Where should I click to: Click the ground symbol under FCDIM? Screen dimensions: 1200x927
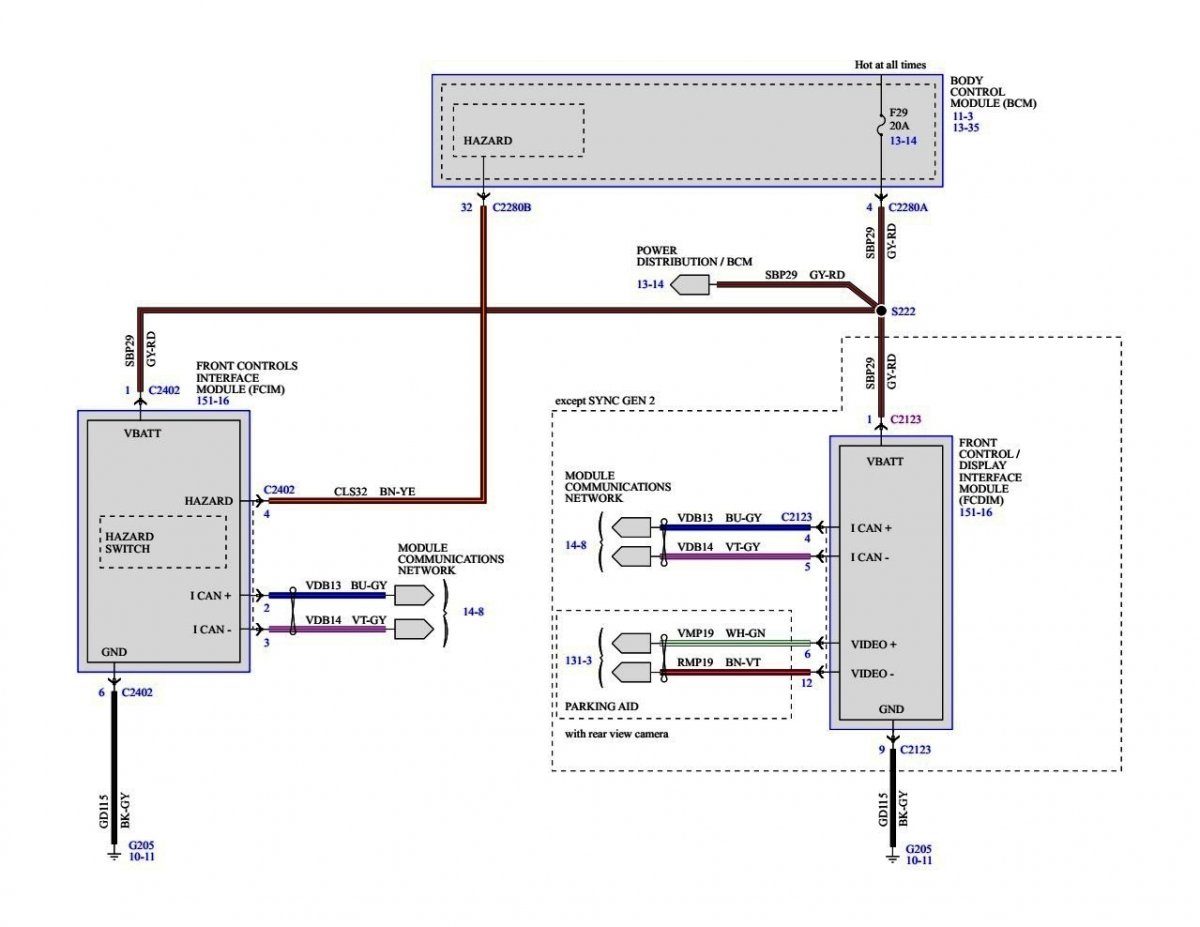892,855
